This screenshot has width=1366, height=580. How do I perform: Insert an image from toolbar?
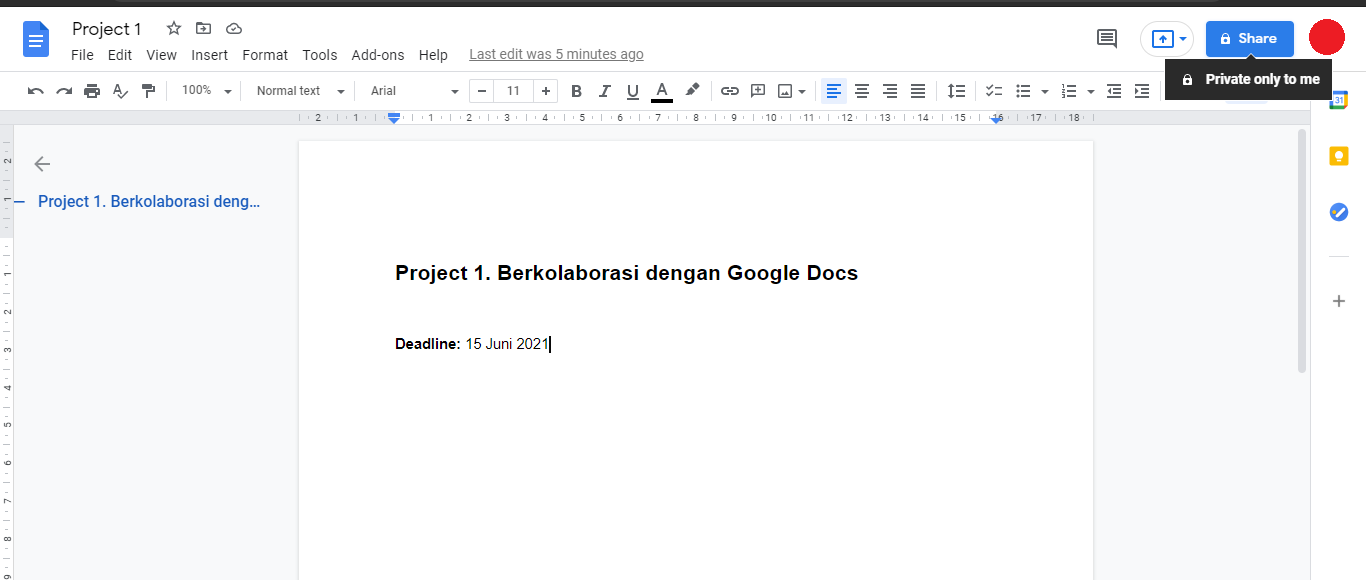pyautogui.click(x=785, y=91)
